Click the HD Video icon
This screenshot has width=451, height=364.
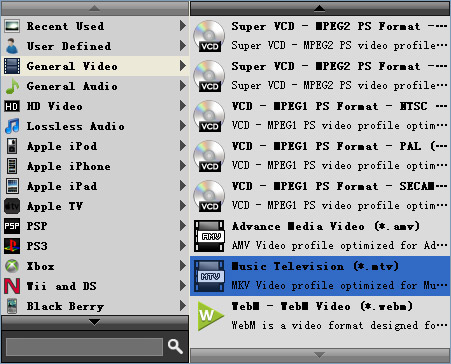[x=12, y=106]
